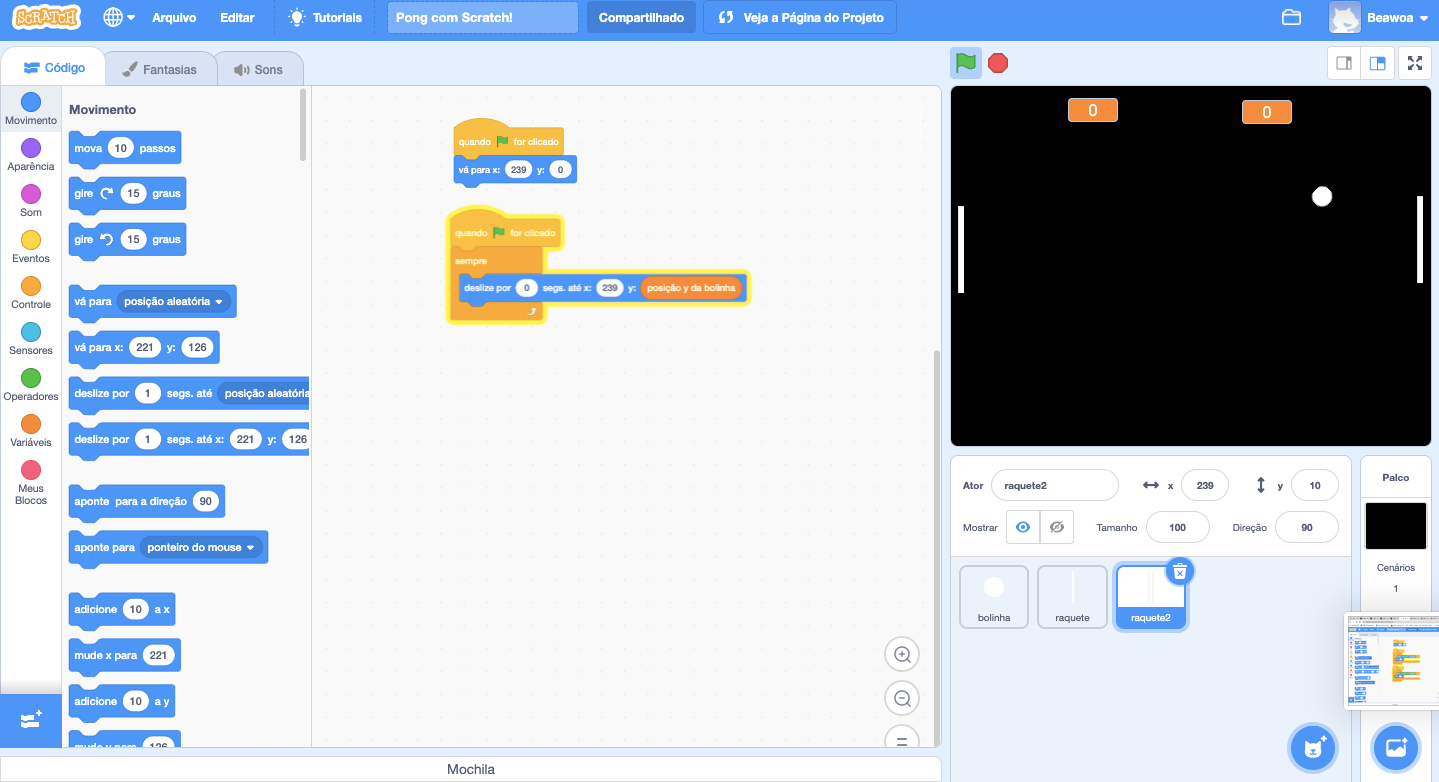1439x782 pixels.
Task: Open the Arquivo menu
Action: click(174, 17)
